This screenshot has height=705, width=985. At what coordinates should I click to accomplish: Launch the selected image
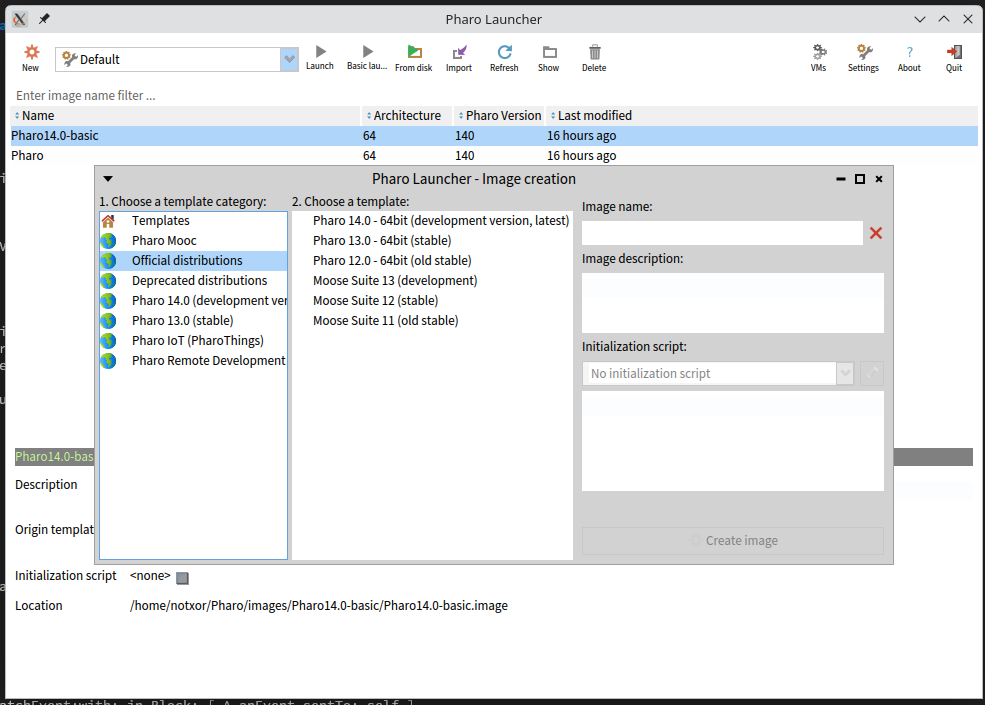coord(320,58)
